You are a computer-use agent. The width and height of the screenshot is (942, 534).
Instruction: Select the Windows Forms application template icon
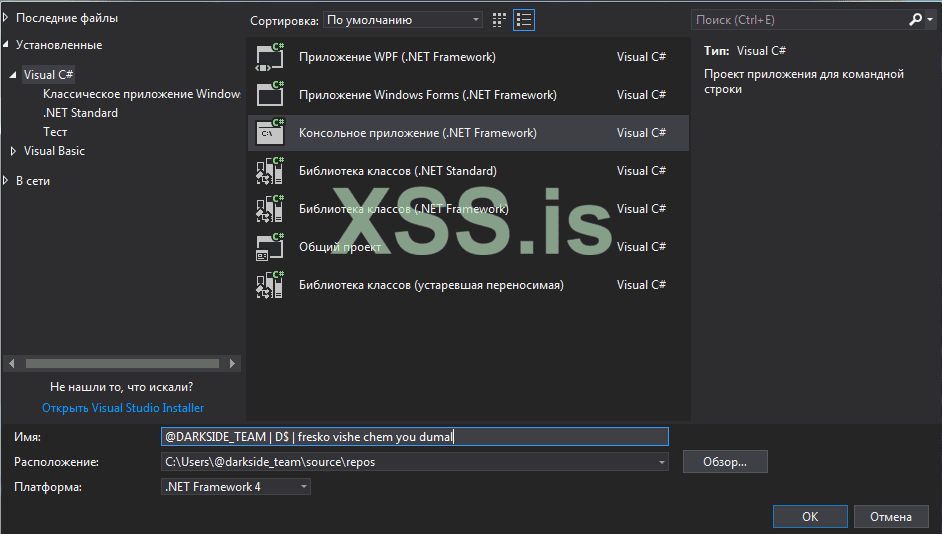pyautogui.click(x=270, y=95)
